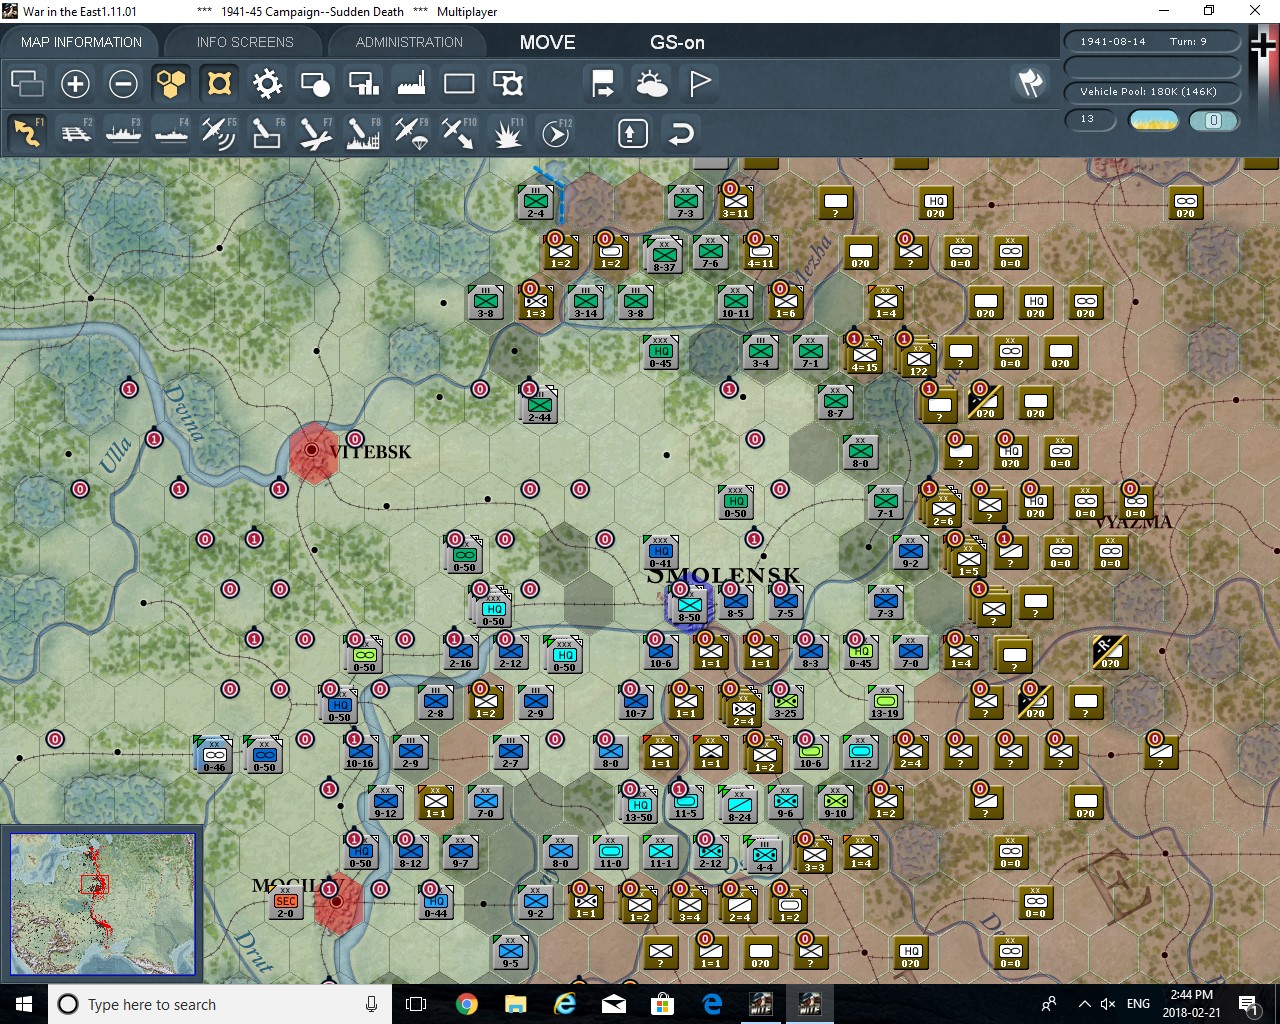Toggle the unit counters display icon
Screen dimensions: 1280x1024
coord(219,84)
